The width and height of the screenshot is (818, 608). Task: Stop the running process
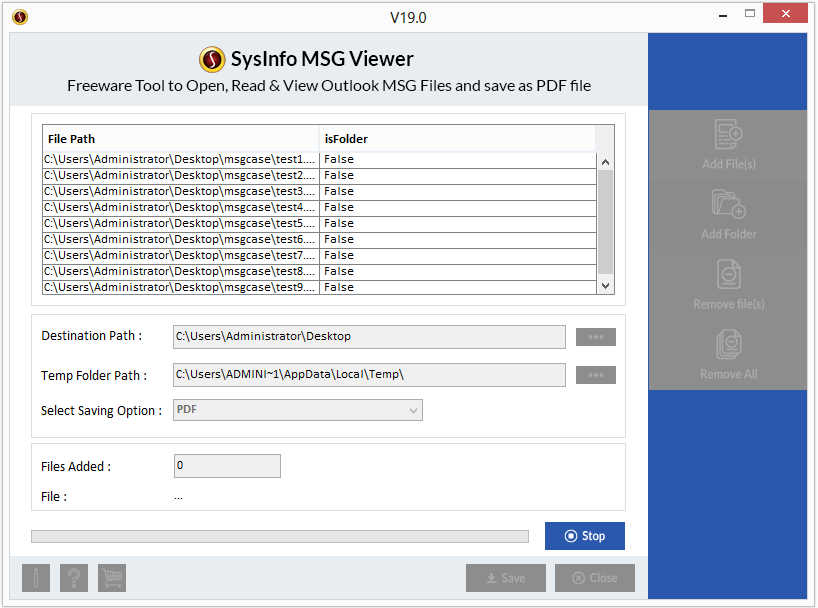pyautogui.click(x=585, y=536)
